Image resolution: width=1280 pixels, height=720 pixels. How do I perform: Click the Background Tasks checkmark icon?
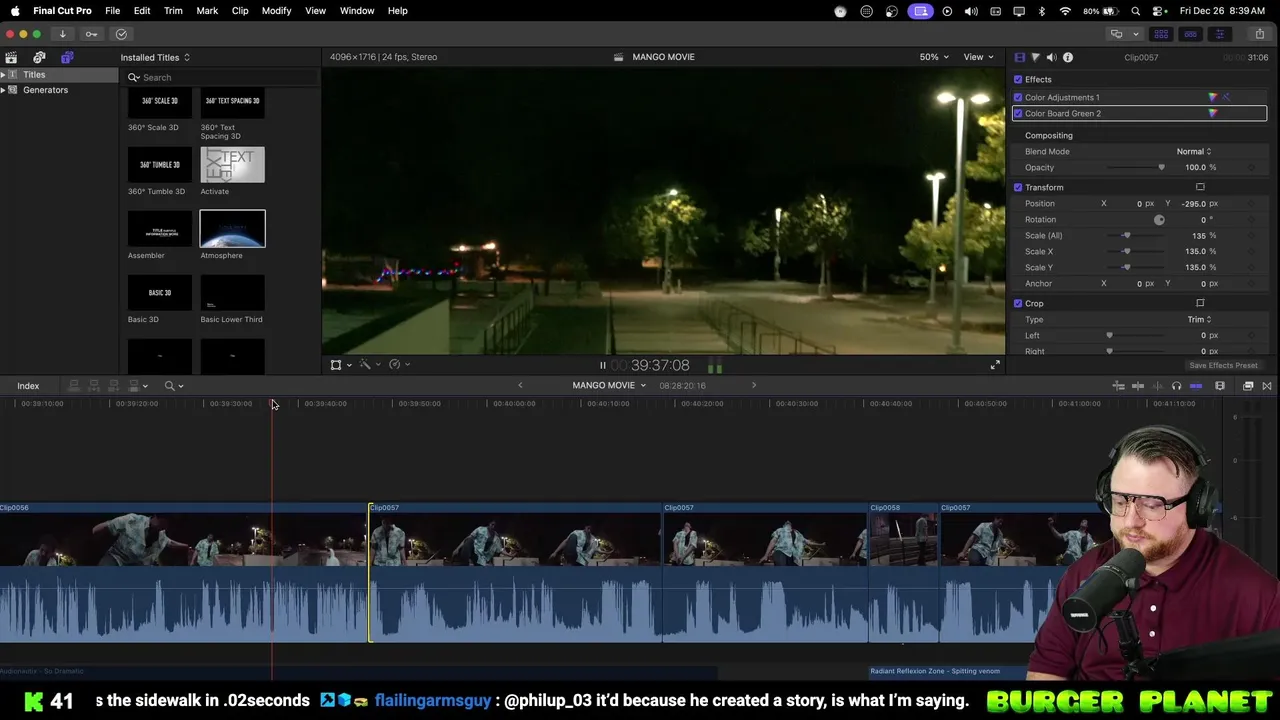coord(121,34)
